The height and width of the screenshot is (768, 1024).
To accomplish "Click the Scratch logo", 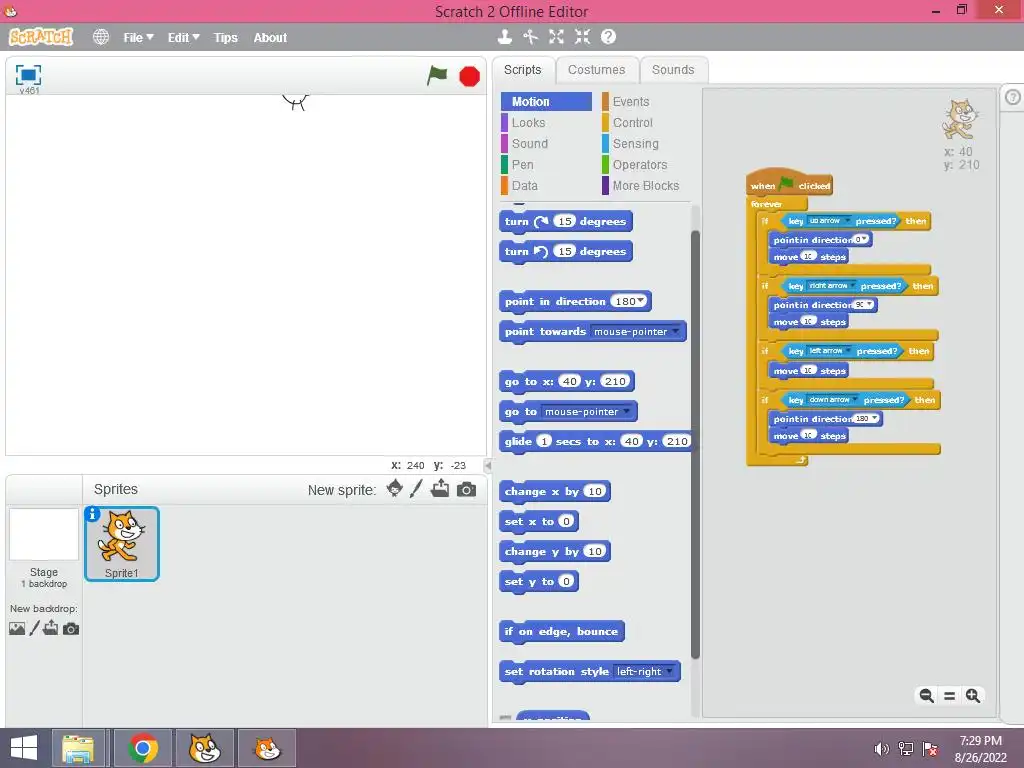I will tap(40, 37).
